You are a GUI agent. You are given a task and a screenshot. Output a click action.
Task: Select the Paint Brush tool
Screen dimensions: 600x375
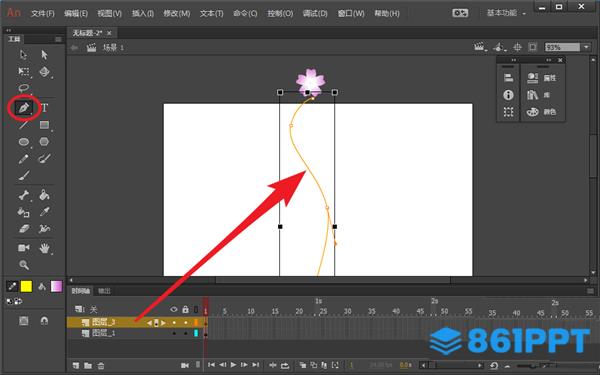click(44, 159)
